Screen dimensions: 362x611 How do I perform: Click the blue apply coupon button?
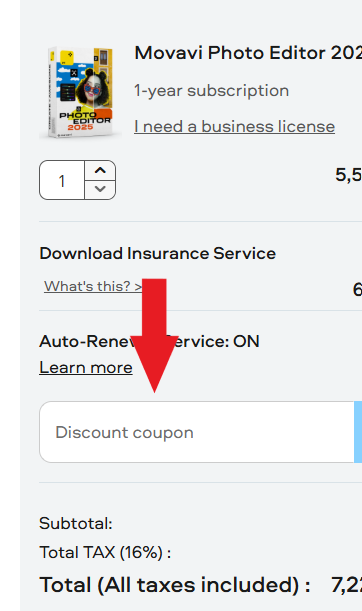(358, 432)
